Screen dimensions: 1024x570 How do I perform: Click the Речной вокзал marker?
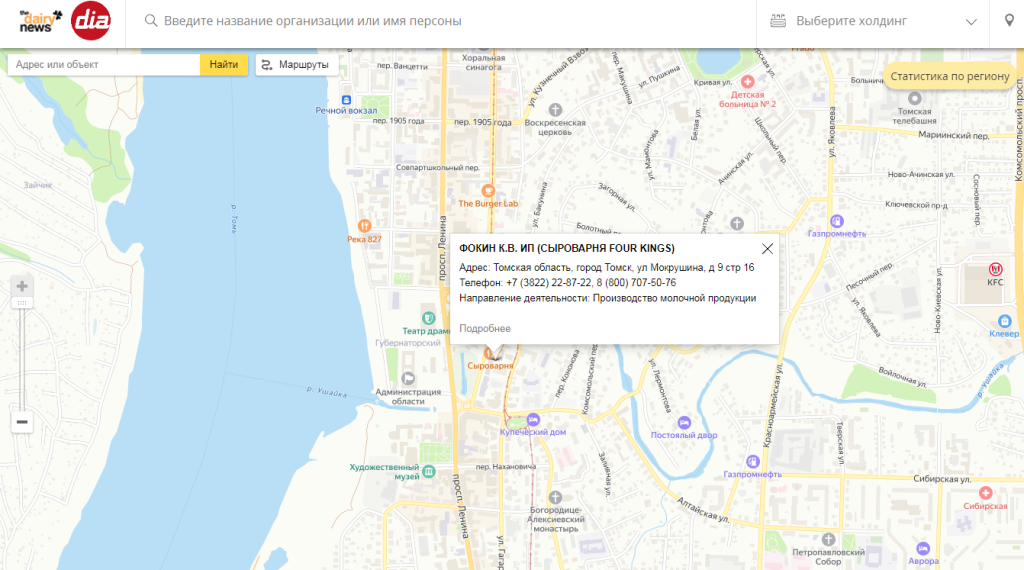(x=346, y=100)
